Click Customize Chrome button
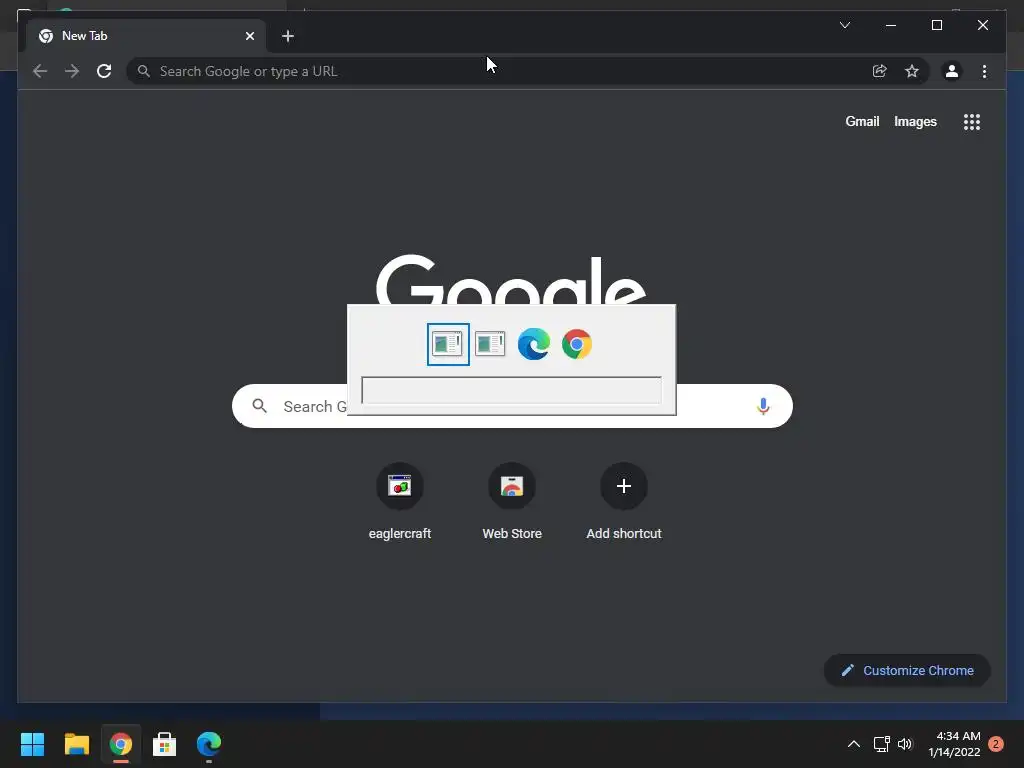The height and width of the screenshot is (768, 1024). [x=907, y=671]
